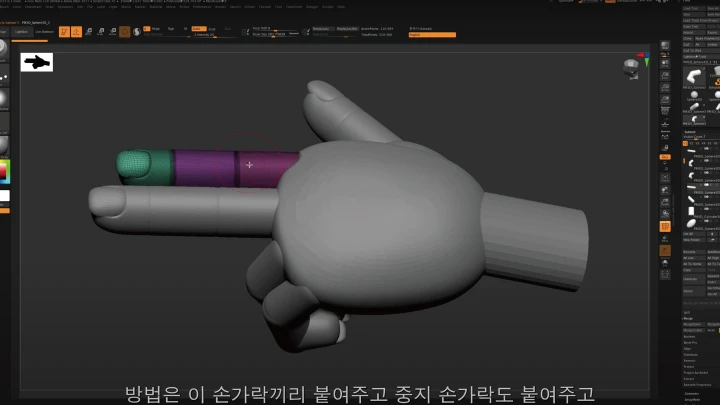Click the Load Tool button
The image size is (720, 405).
(694, 8)
